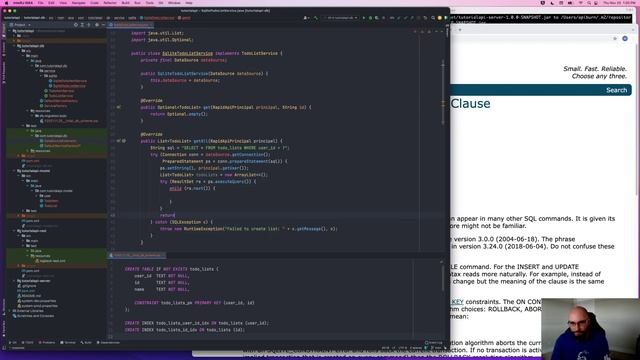
Task: Click the editor vertical scrollbar
Action: 443,93
